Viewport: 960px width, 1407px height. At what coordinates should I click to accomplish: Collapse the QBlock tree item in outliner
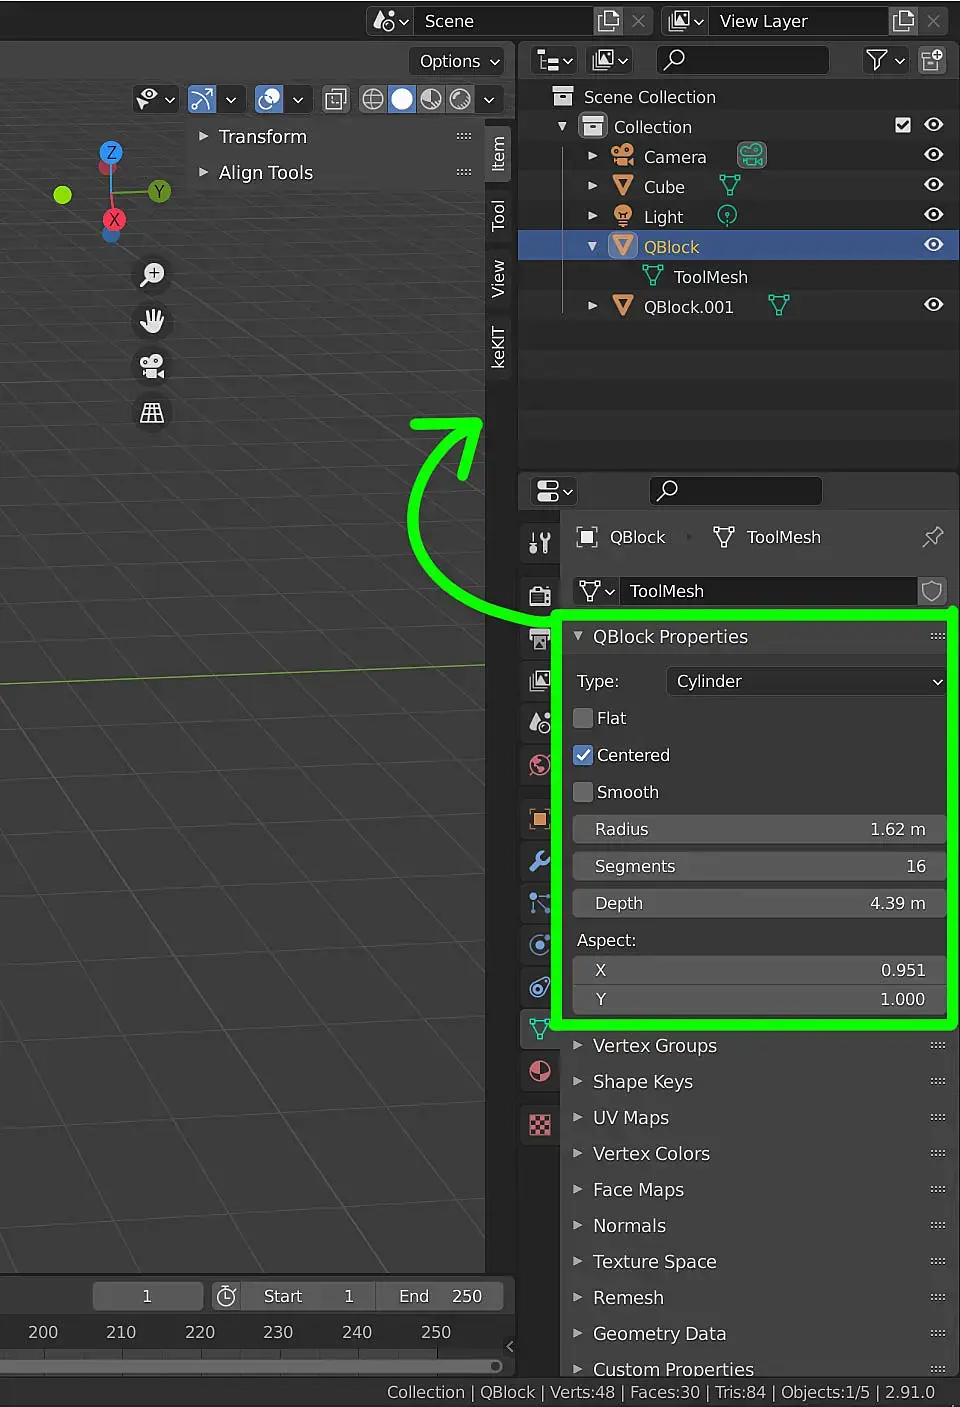pos(592,246)
